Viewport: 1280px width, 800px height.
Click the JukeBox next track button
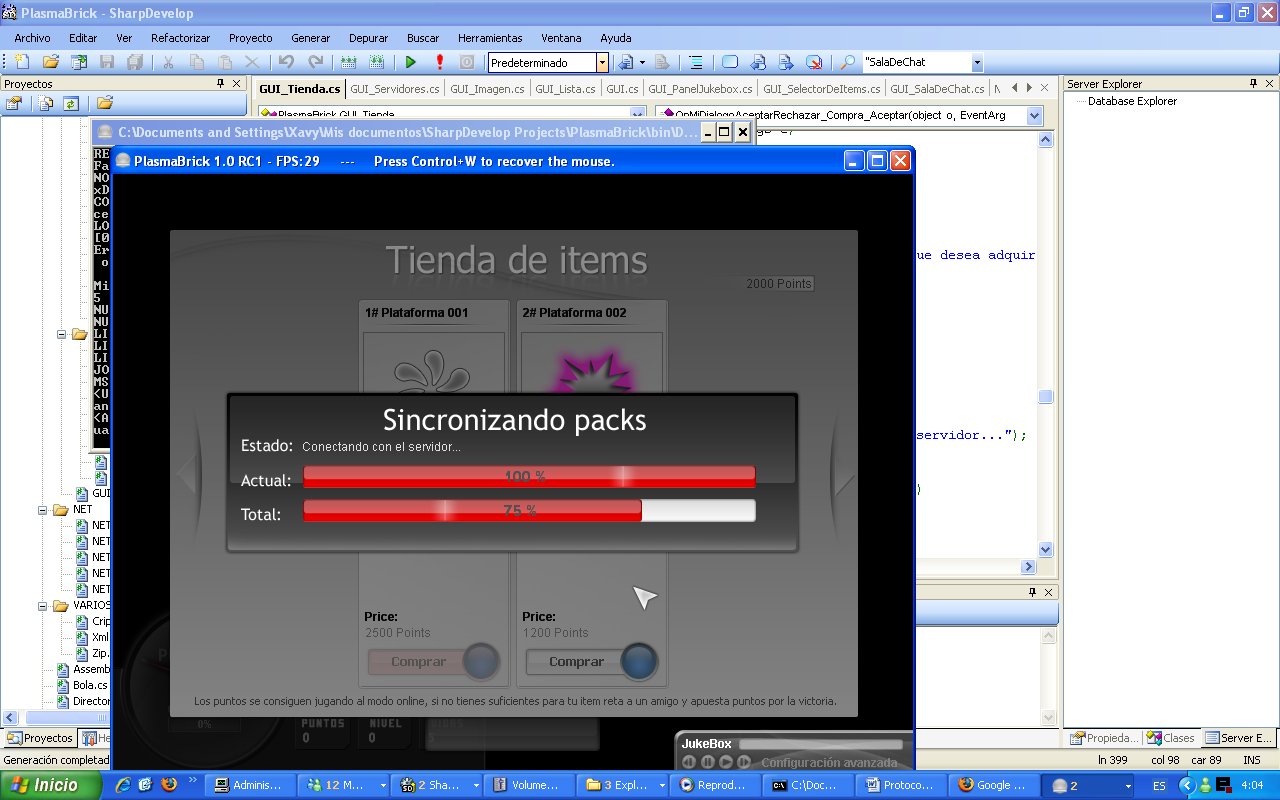coord(745,762)
